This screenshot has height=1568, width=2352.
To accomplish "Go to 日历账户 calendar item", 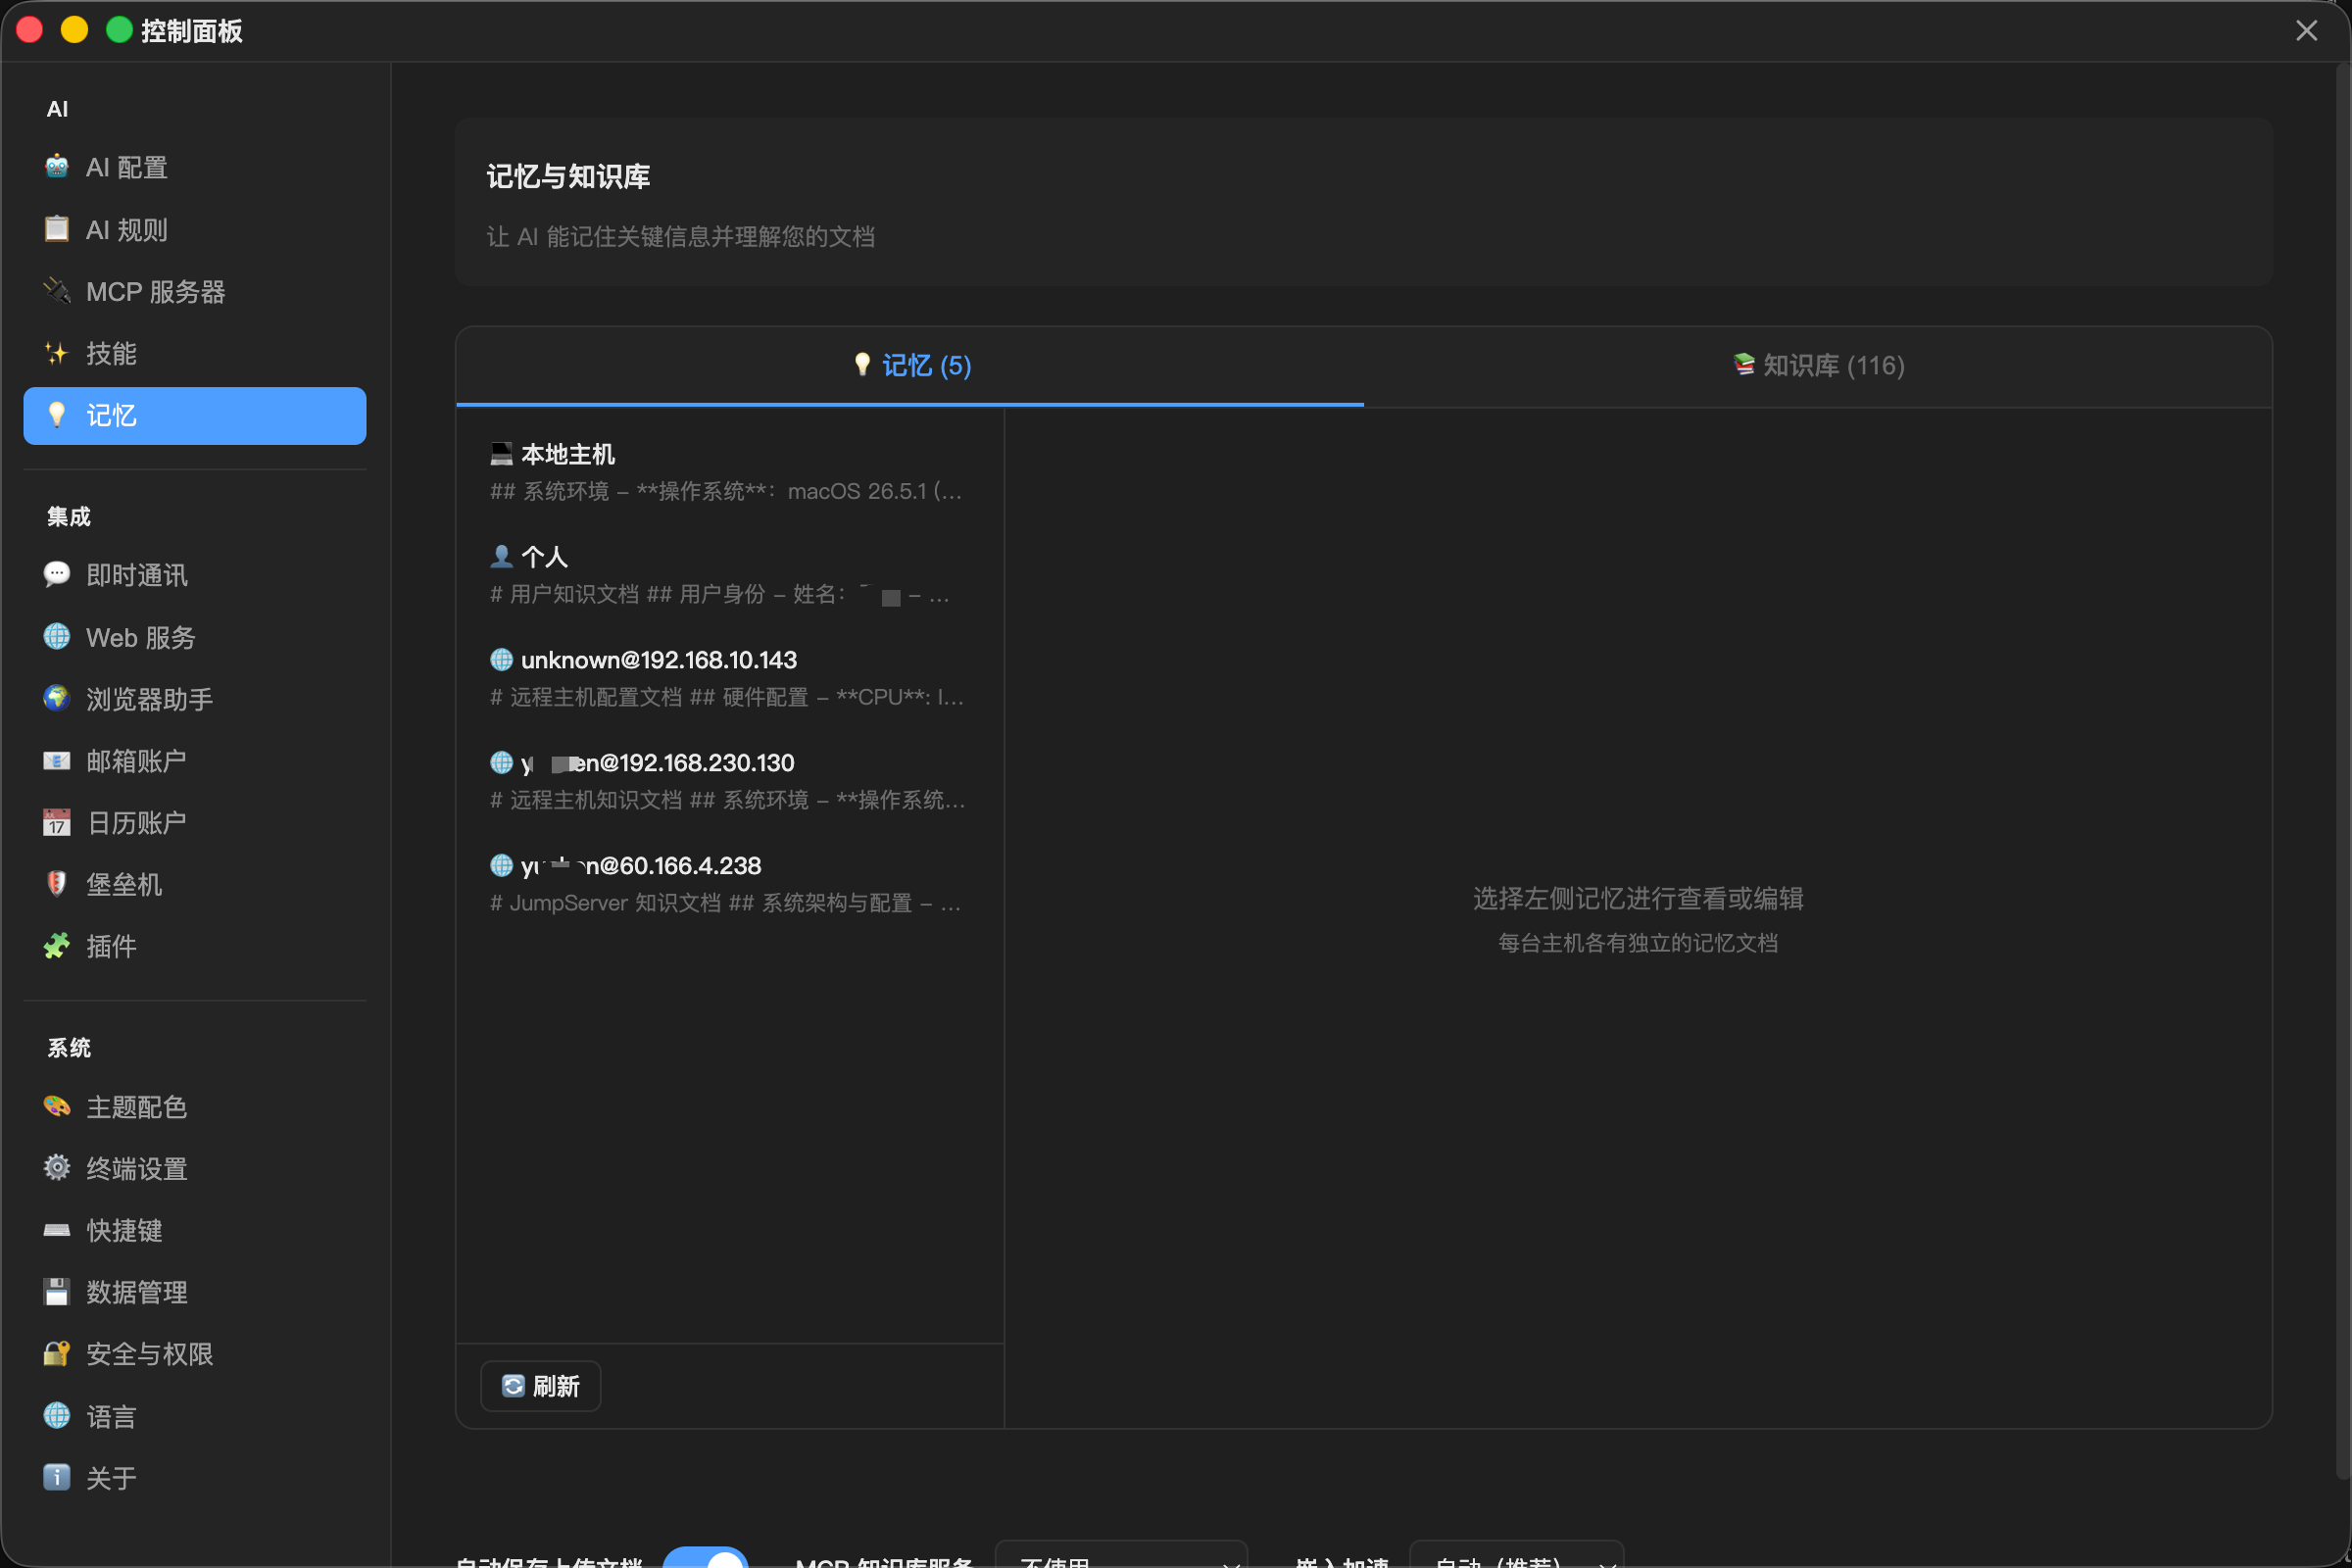I will point(195,823).
